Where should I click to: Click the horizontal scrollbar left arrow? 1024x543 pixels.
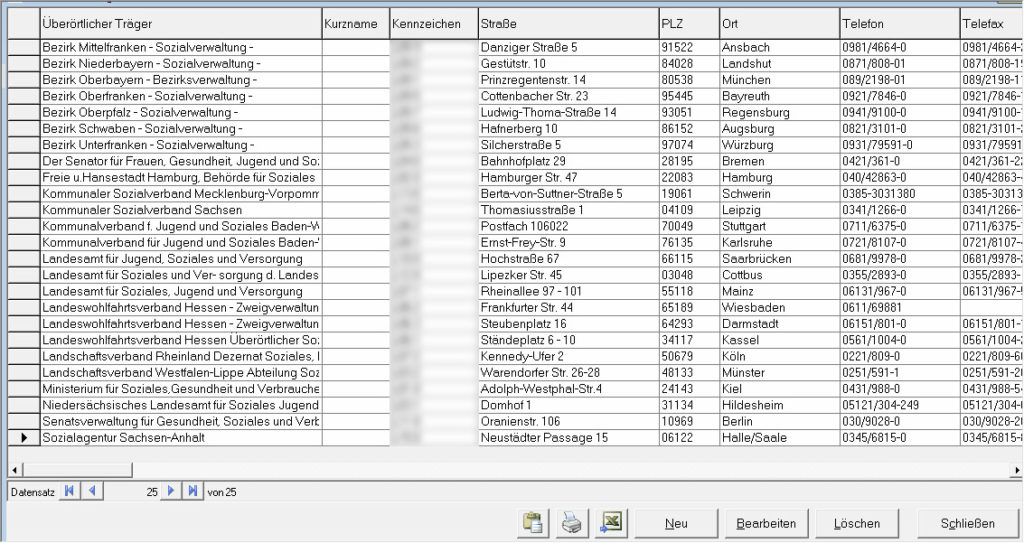tap(14, 468)
